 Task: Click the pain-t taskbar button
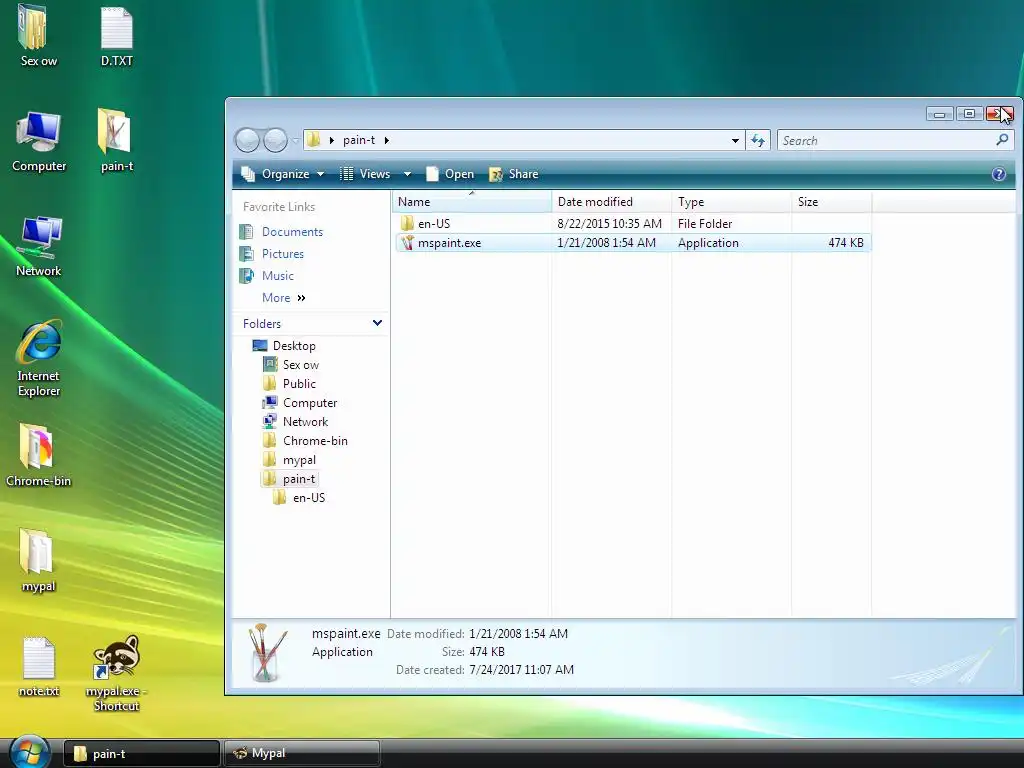(x=142, y=753)
